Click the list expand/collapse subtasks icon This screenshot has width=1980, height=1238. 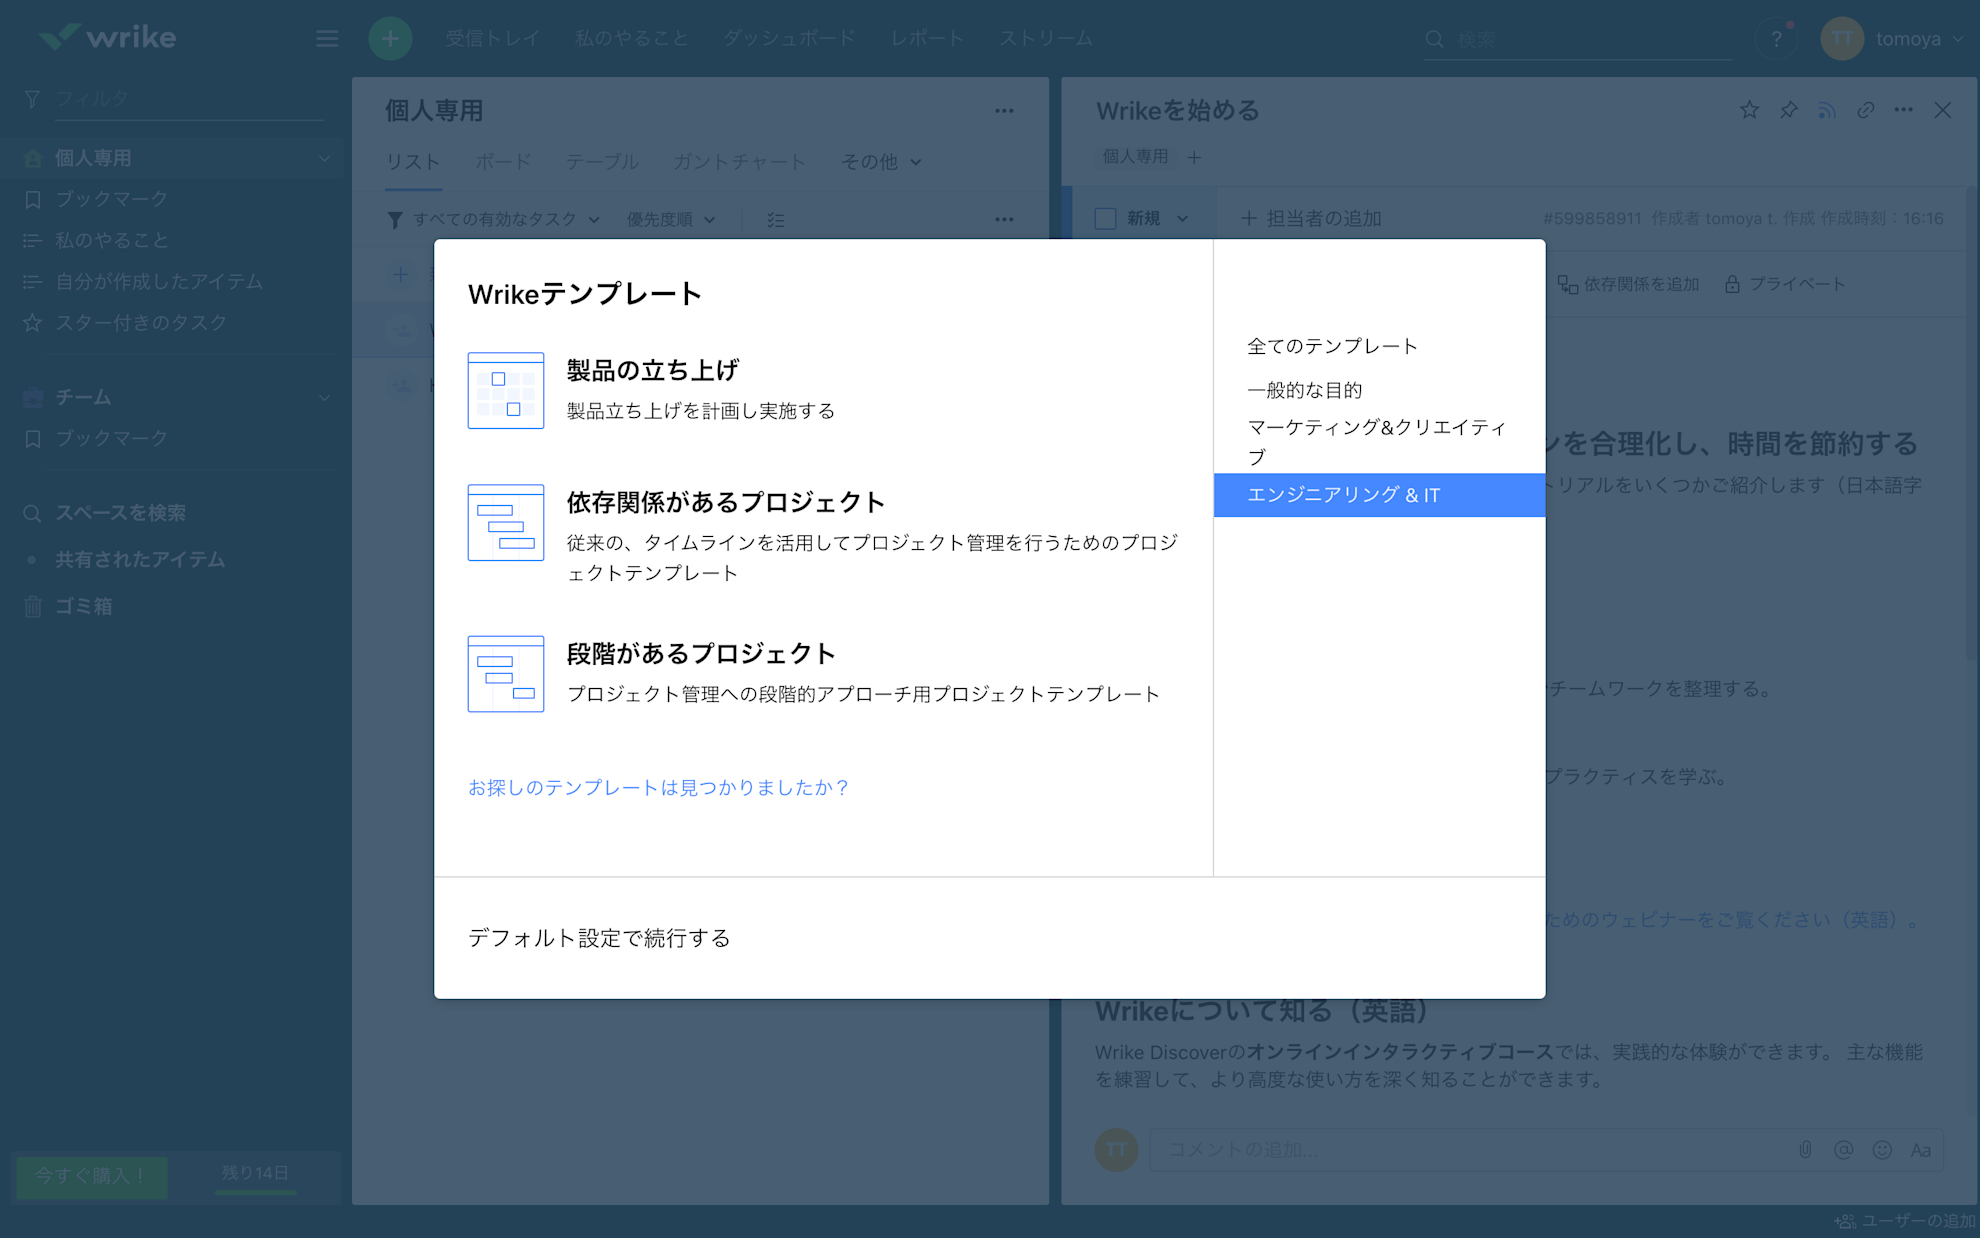pyautogui.click(x=775, y=219)
